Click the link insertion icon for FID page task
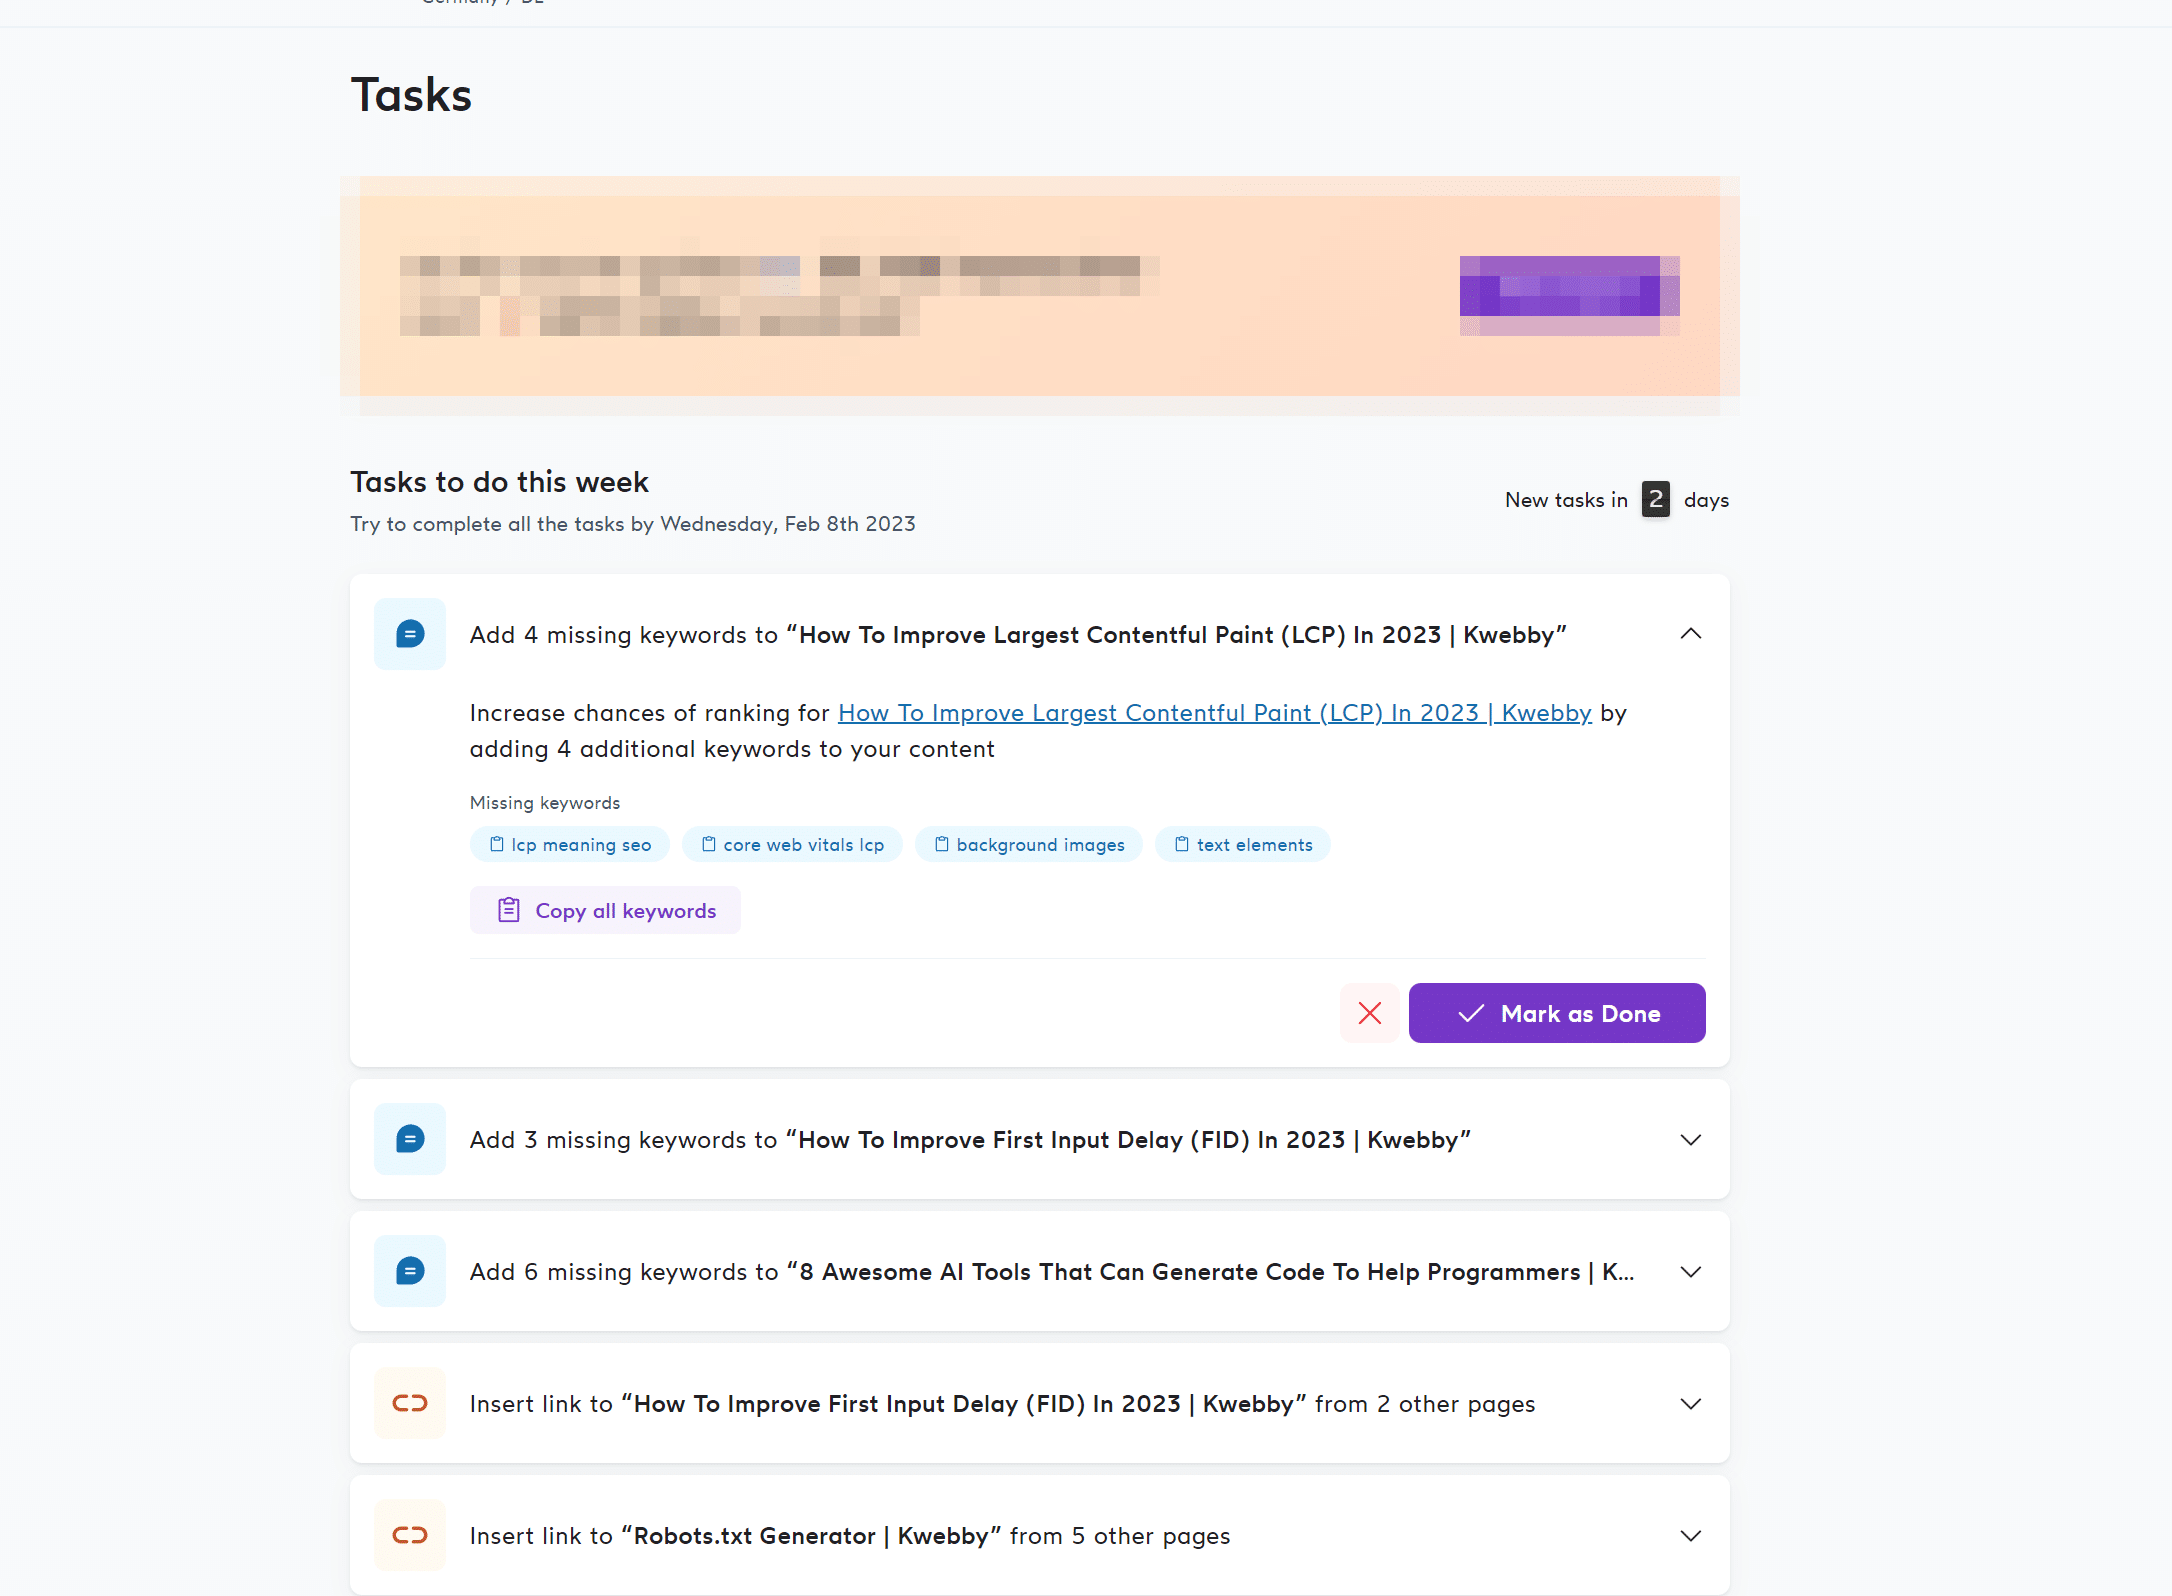The image size is (2172, 1596). click(x=410, y=1404)
